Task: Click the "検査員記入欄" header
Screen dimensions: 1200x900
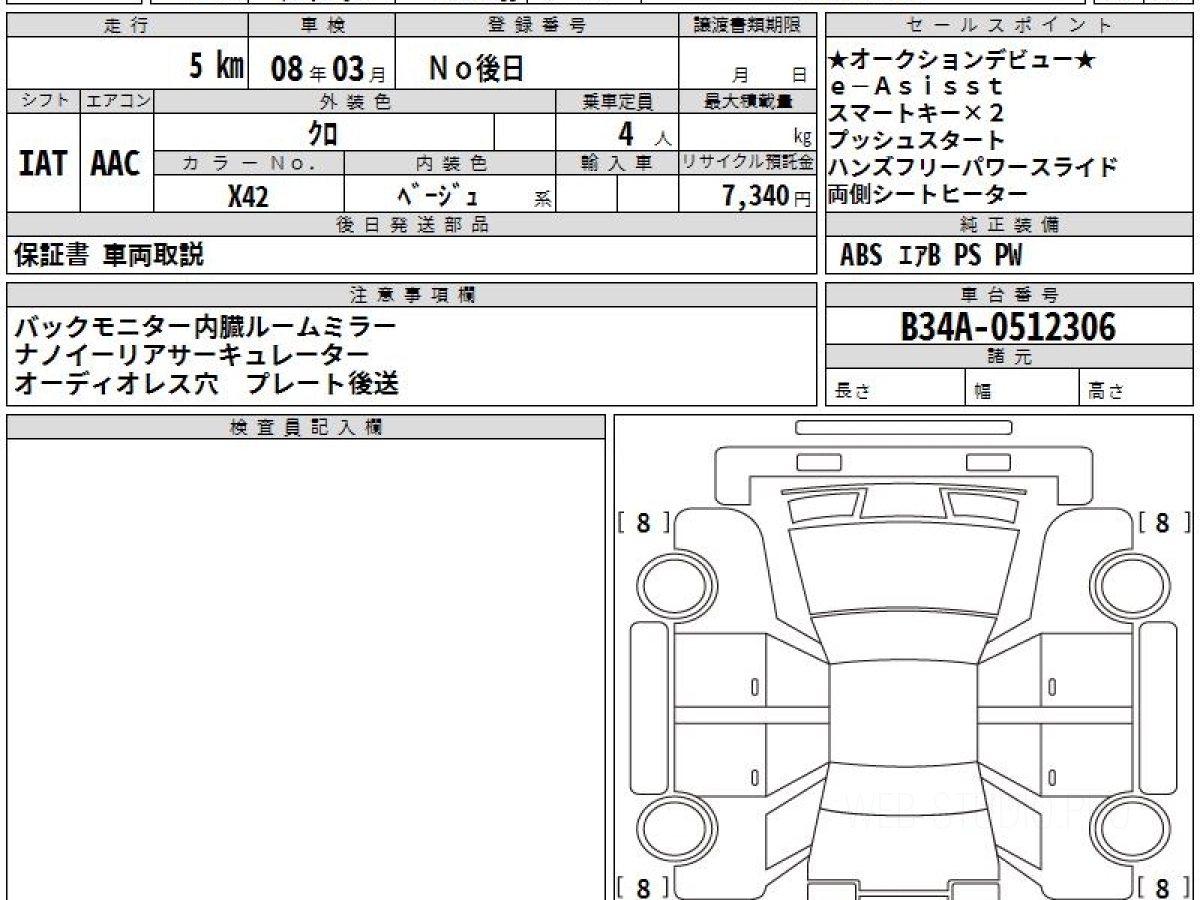Action: [306, 426]
